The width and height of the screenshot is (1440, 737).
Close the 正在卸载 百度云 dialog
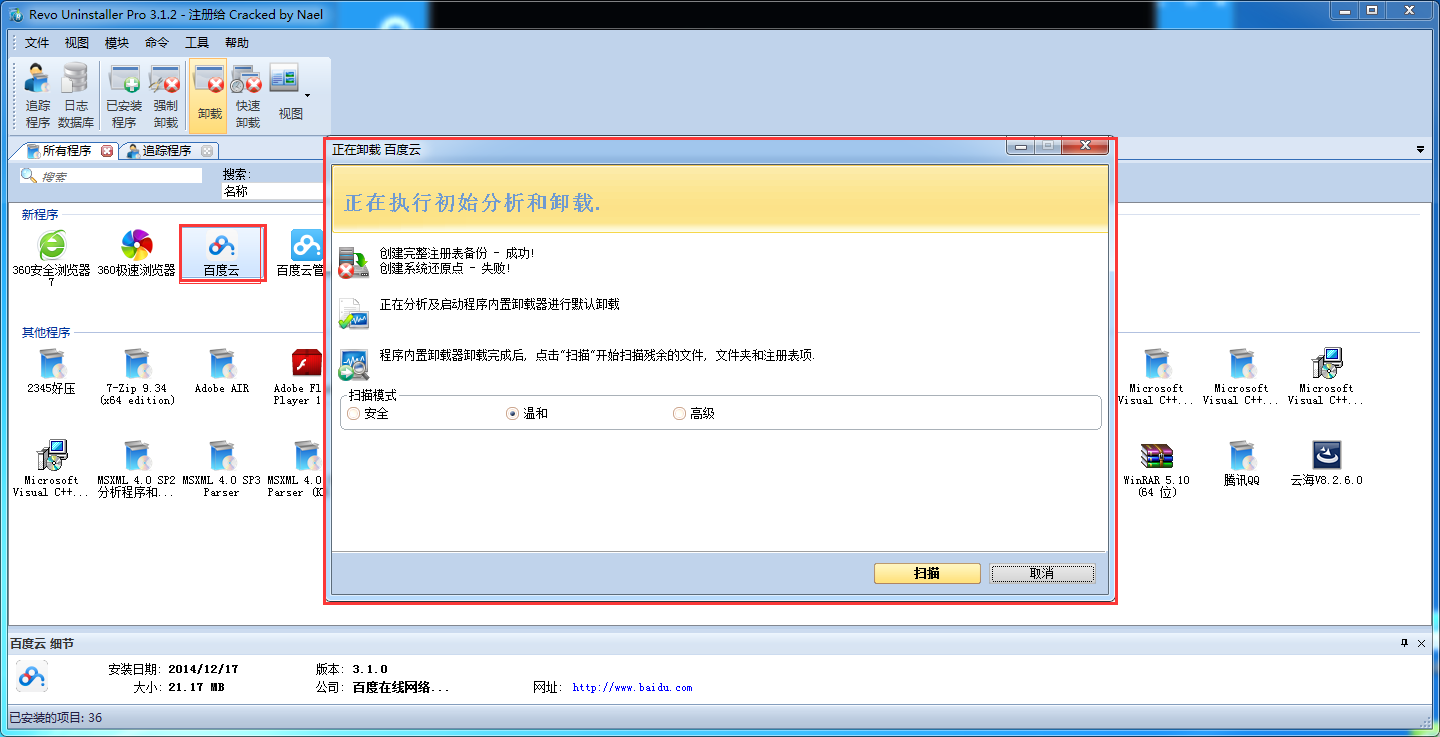click(x=1085, y=148)
